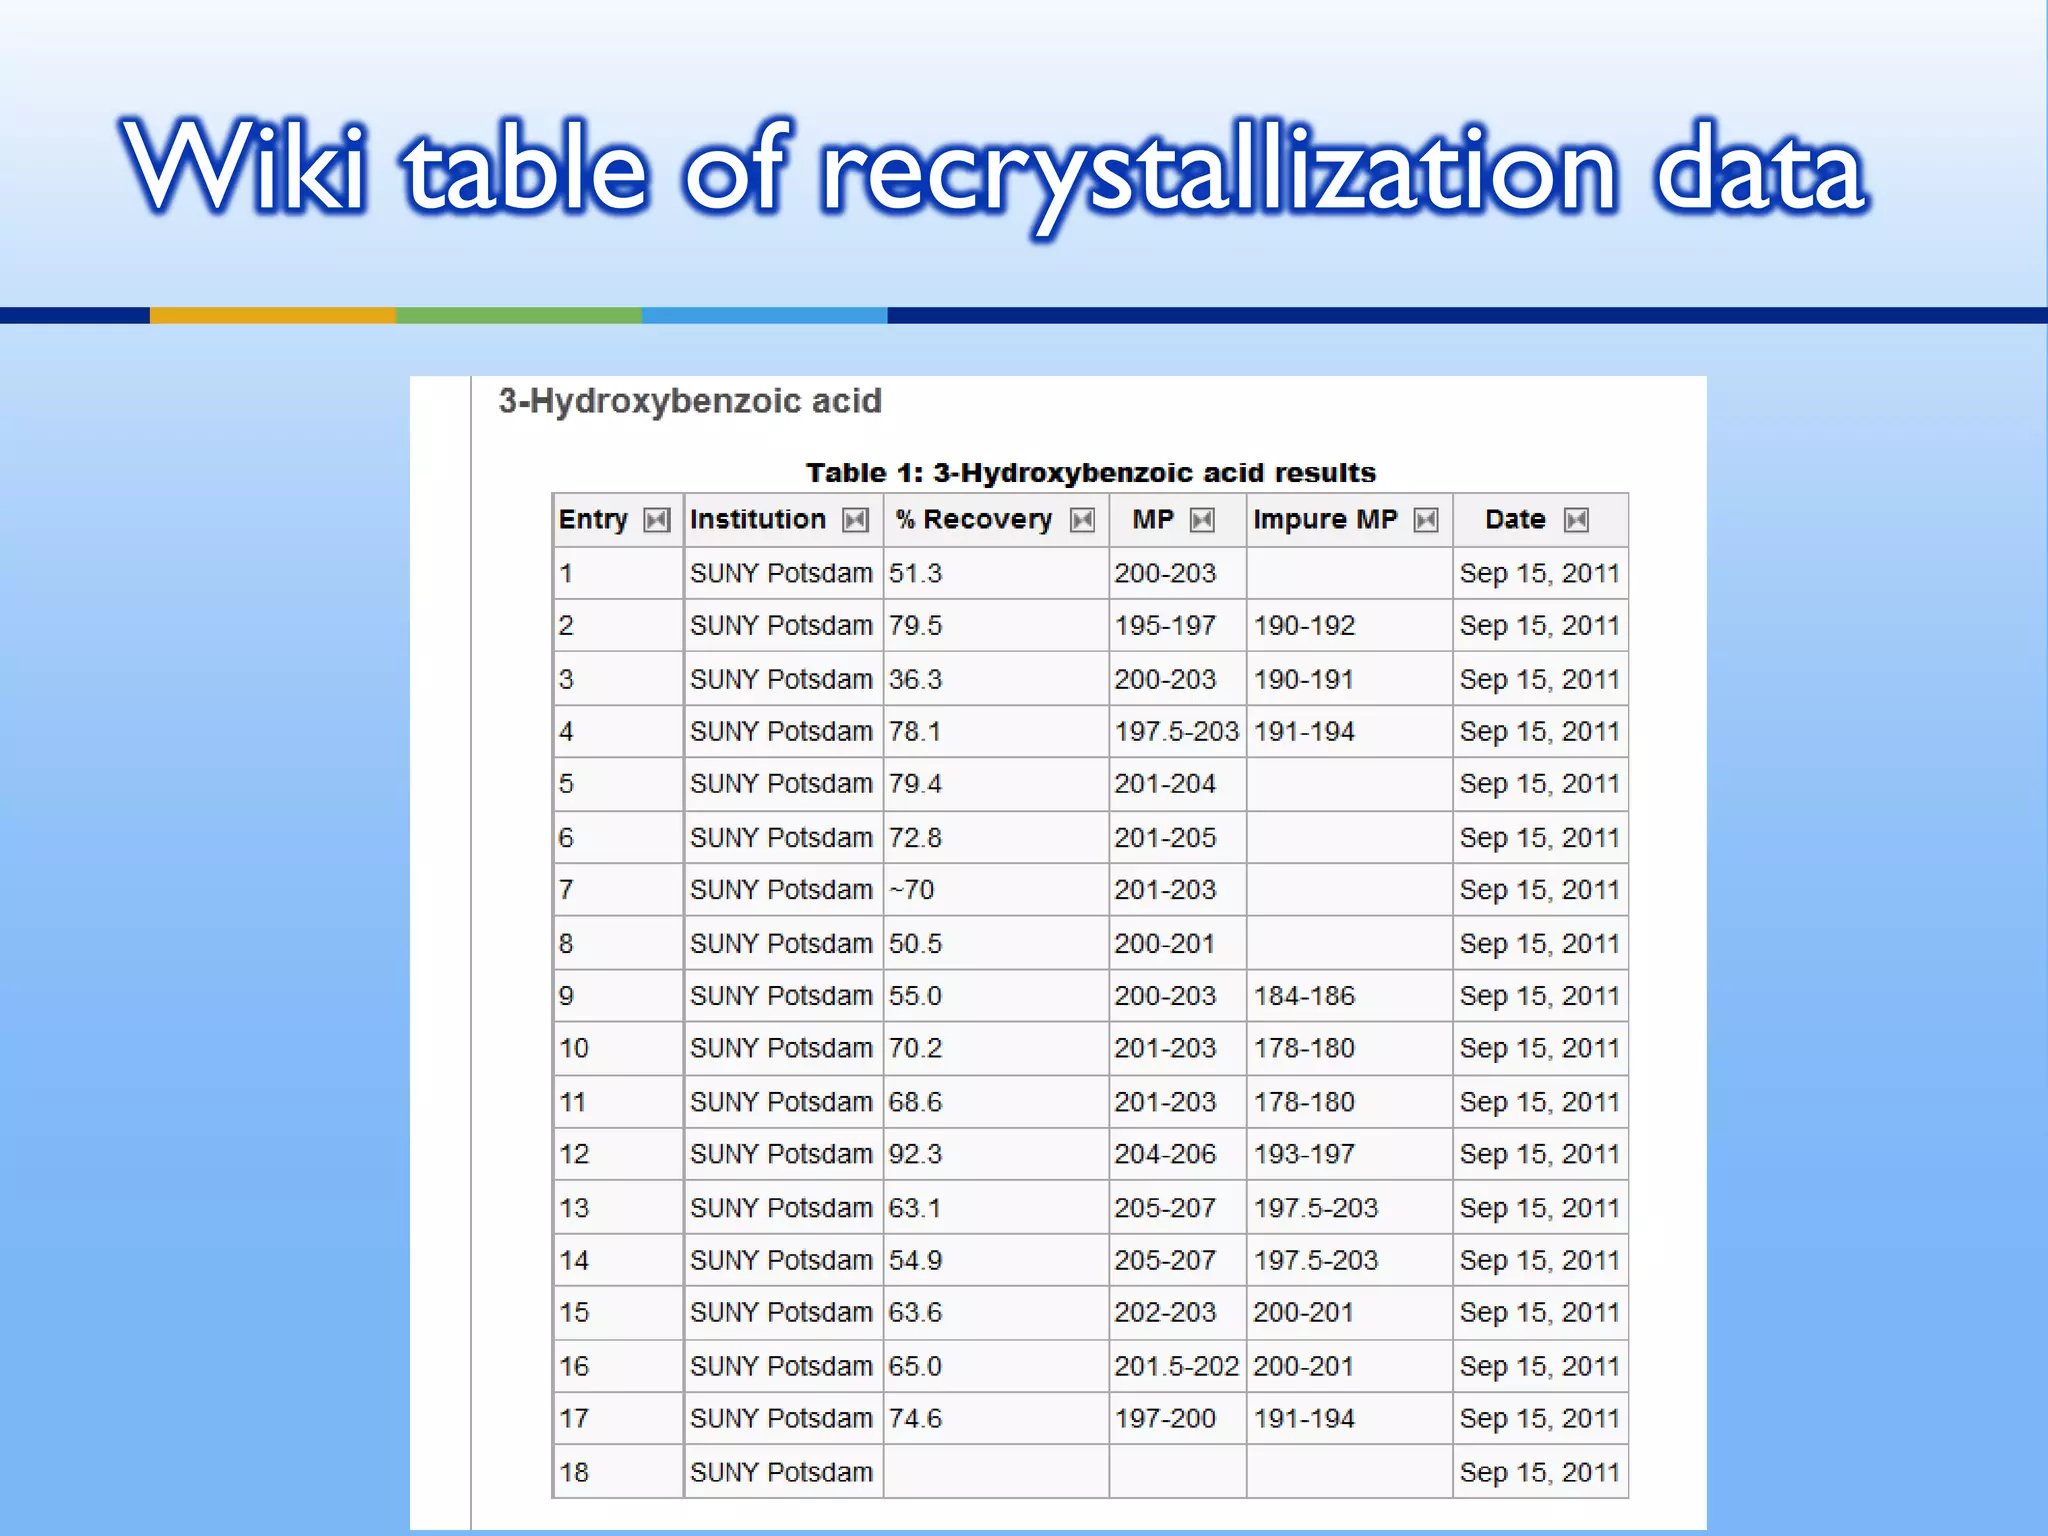
Task: Click recovery value 36.3 in entry 3
Action: (x=915, y=680)
